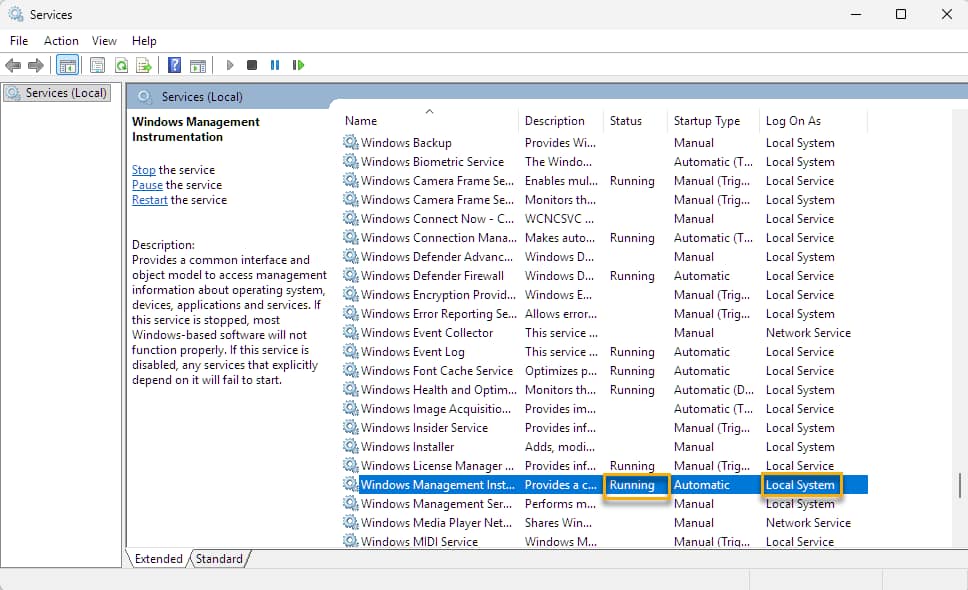Select the Windows Management Ser... service row
The height and width of the screenshot is (590, 968).
tap(605, 504)
